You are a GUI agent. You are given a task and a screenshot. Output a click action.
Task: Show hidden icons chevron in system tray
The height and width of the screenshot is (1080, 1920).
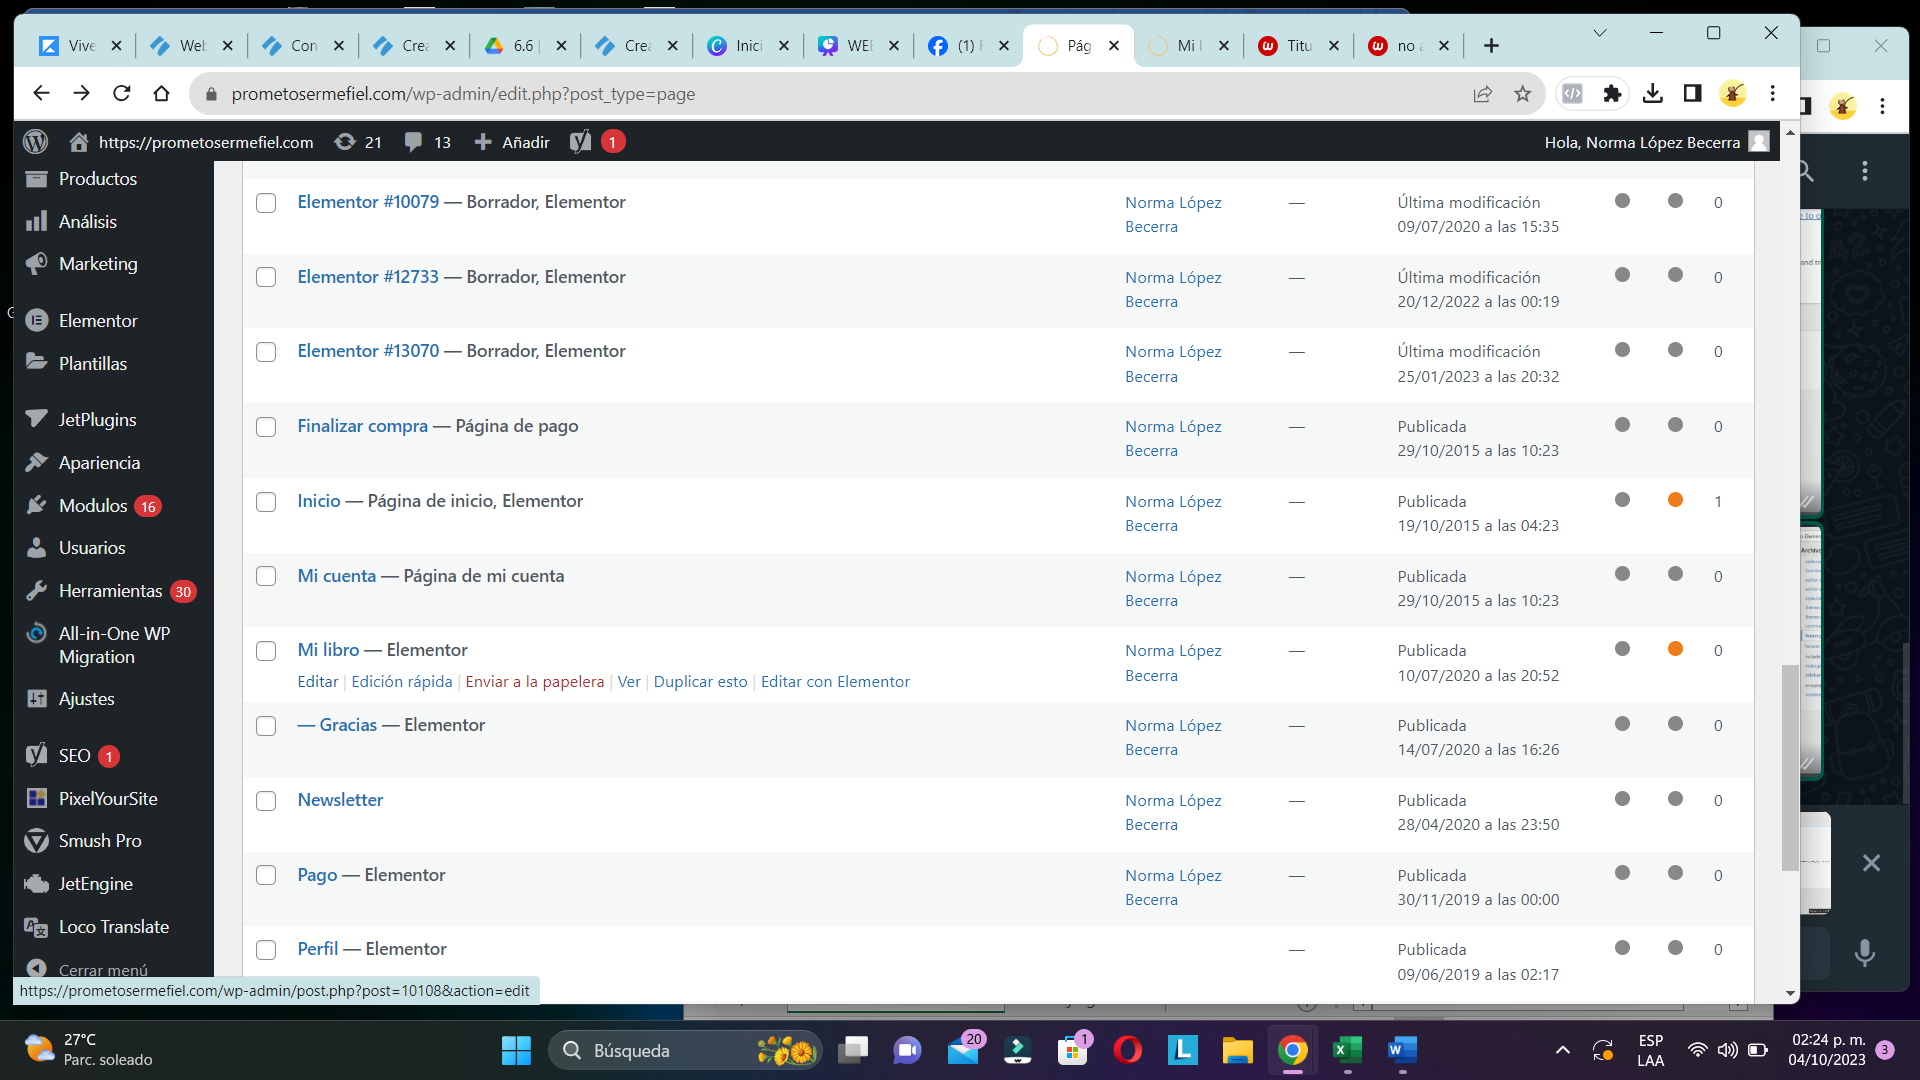(x=1562, y=1050)
